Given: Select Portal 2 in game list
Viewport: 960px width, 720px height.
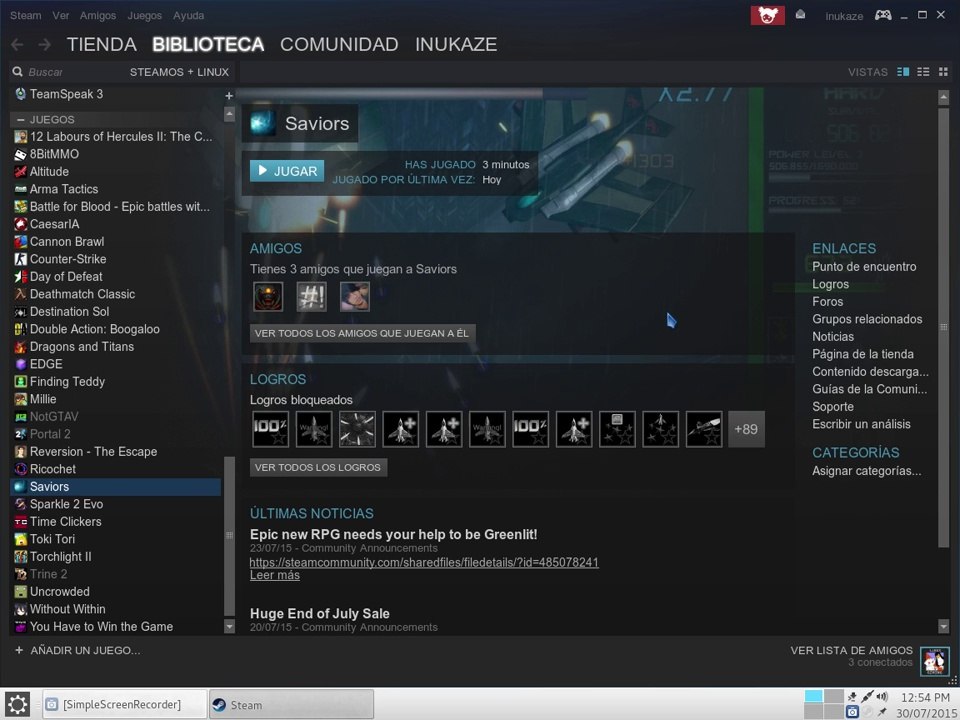Looking at the screenshot, I should (116, 434).
